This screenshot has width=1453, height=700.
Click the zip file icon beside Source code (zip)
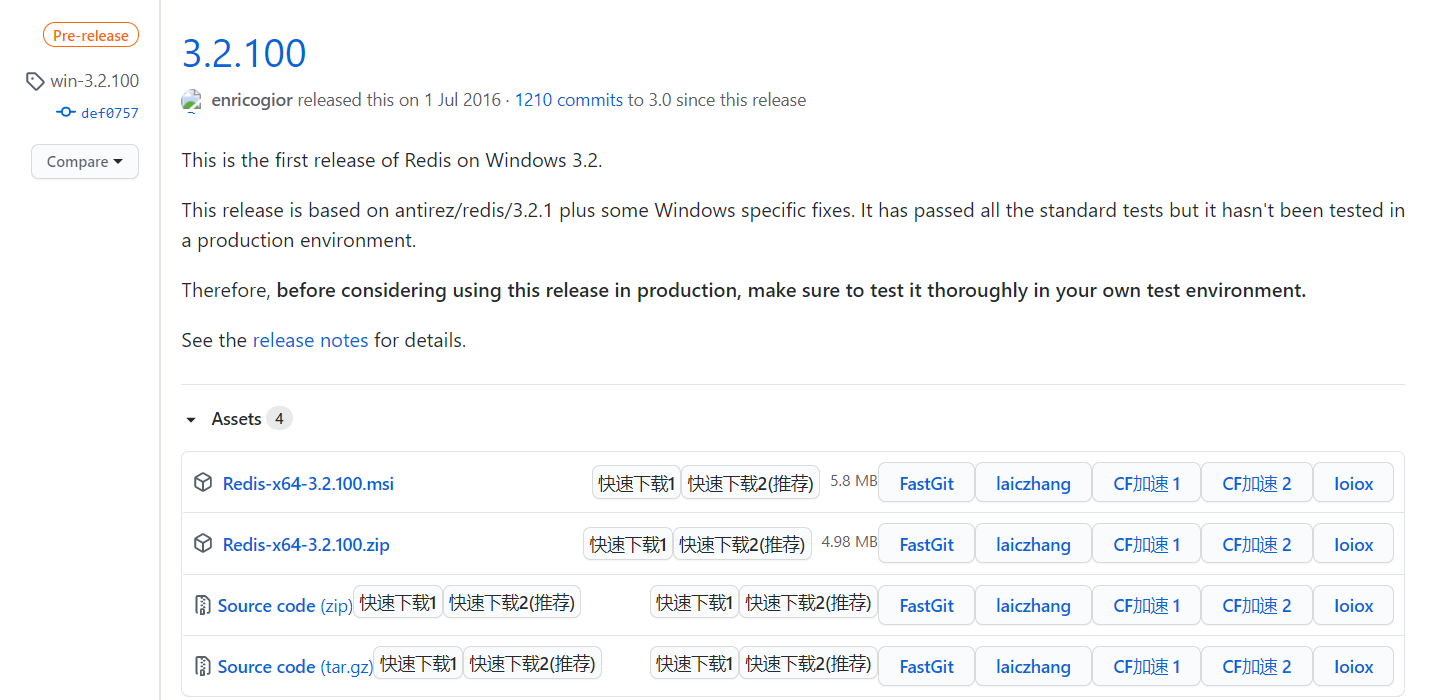[x=203, y=605]
